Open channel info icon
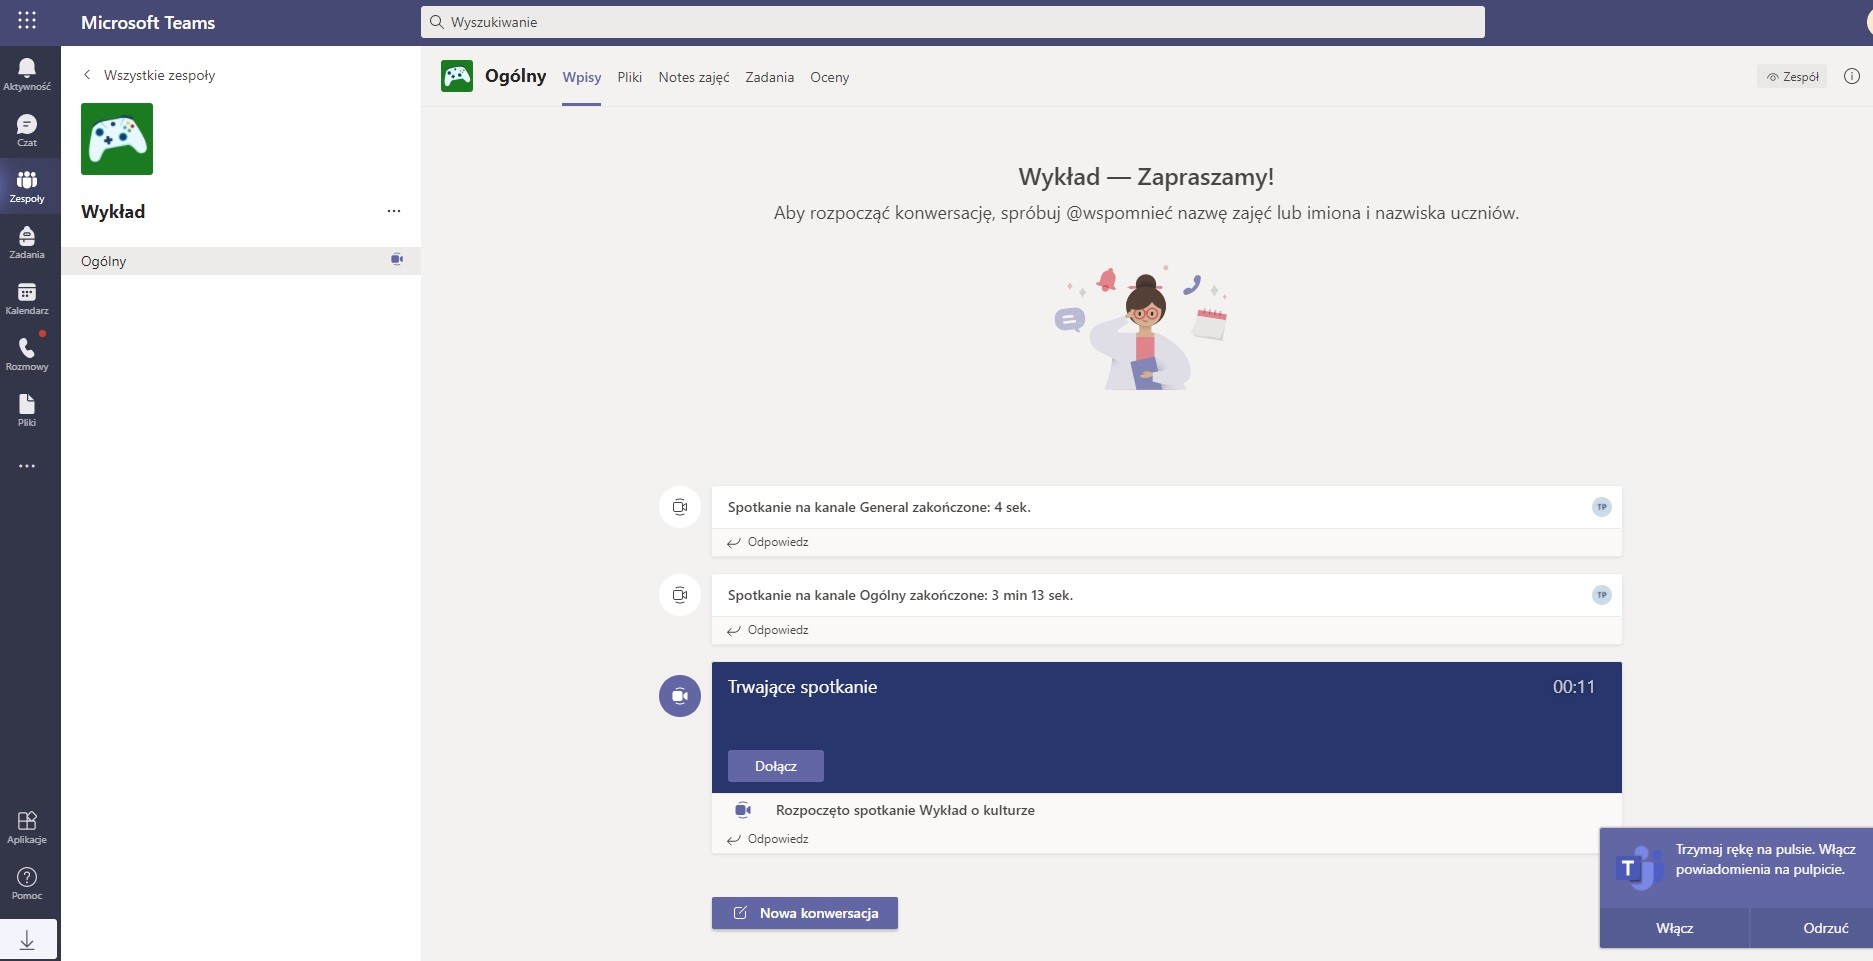Image resolution: width=1873 pixels, height=961 pixels. [1852, 76]
